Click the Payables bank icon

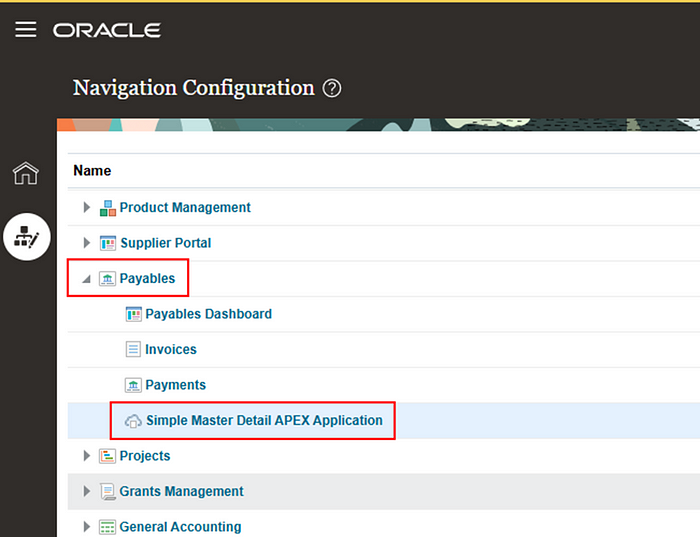coord(107,279)
